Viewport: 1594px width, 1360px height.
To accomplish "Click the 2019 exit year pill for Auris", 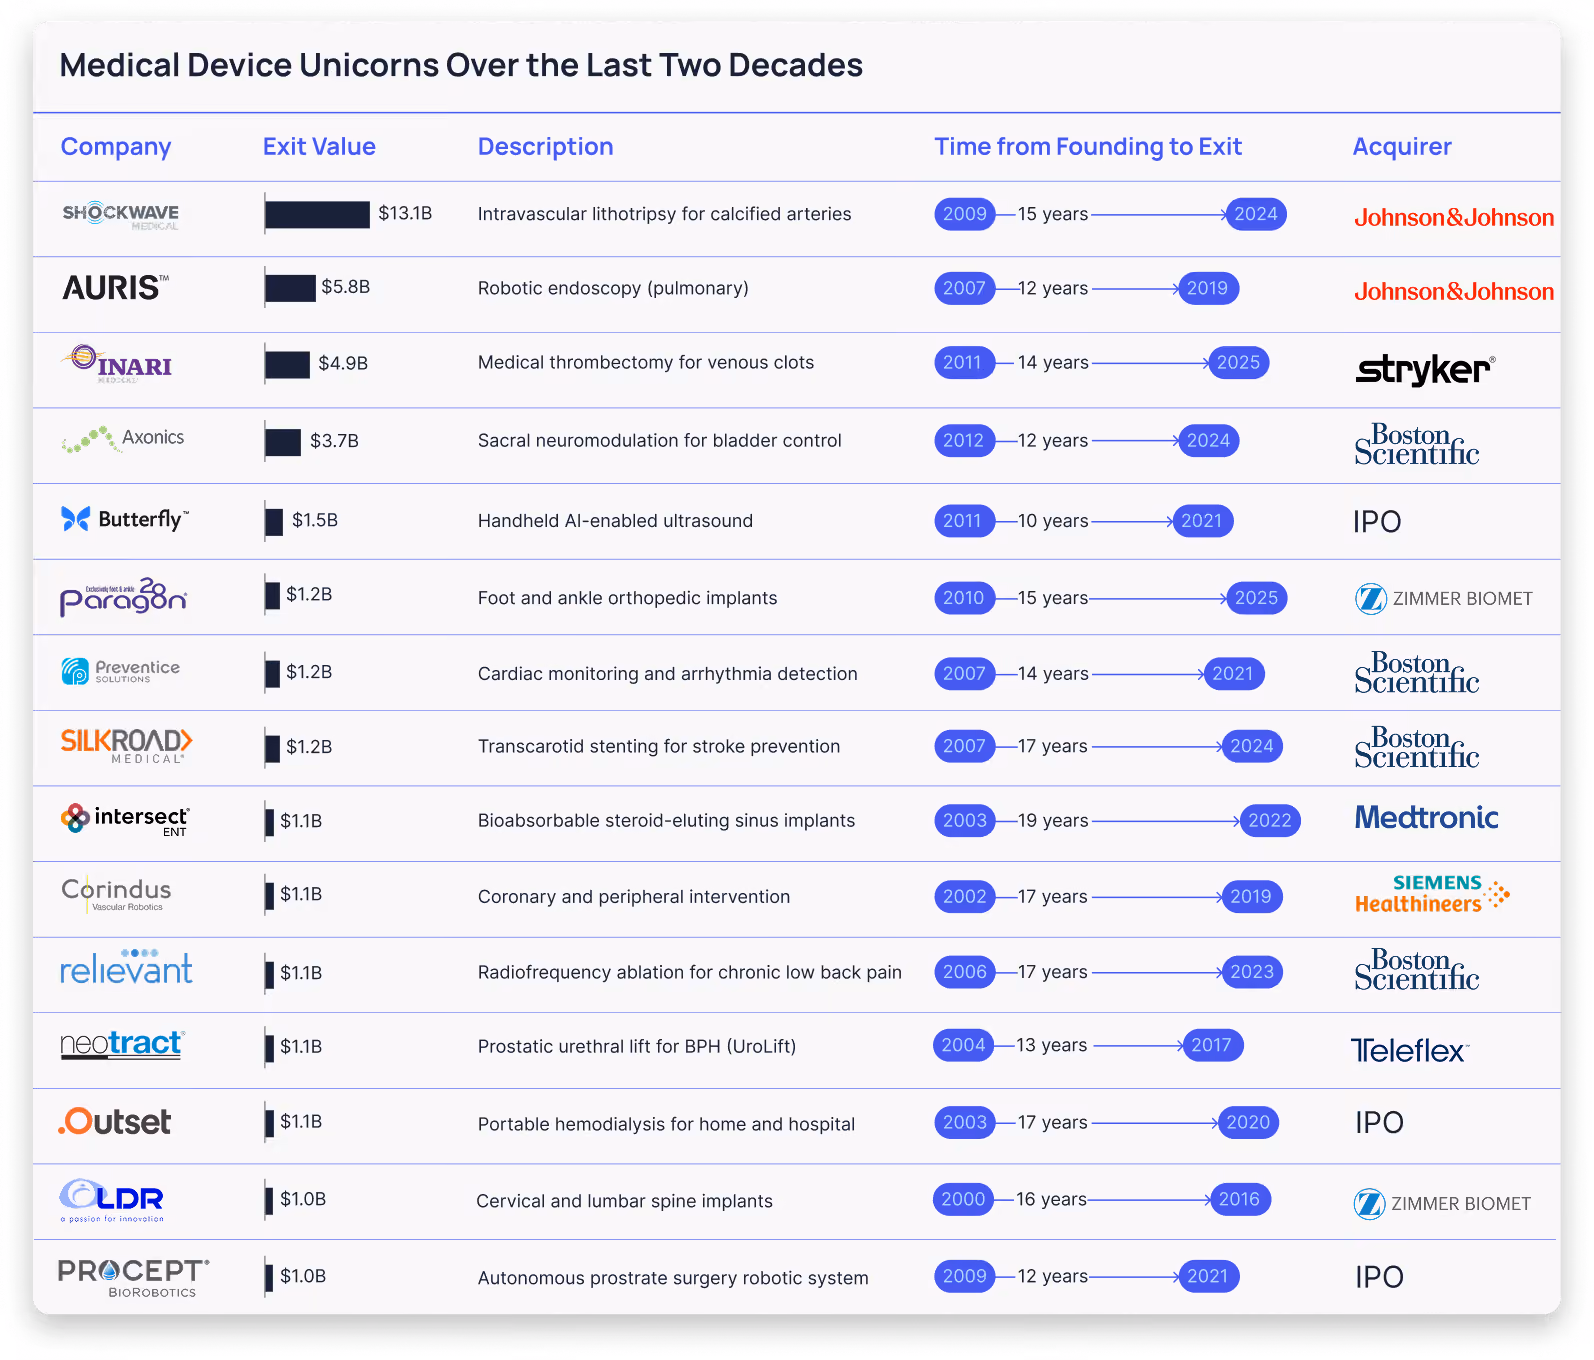I will (x=1208, y=288).
